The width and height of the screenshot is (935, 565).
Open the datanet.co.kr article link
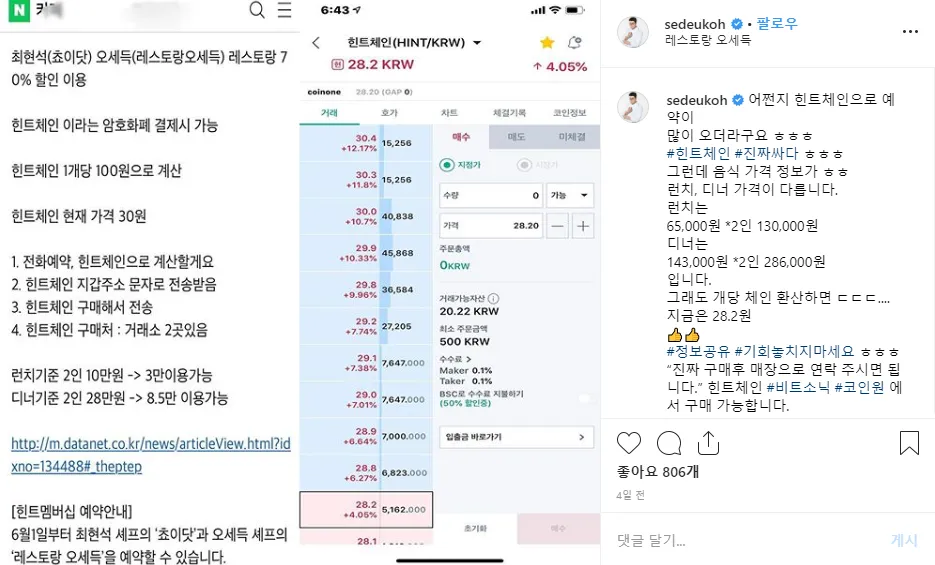coord(151,455)
